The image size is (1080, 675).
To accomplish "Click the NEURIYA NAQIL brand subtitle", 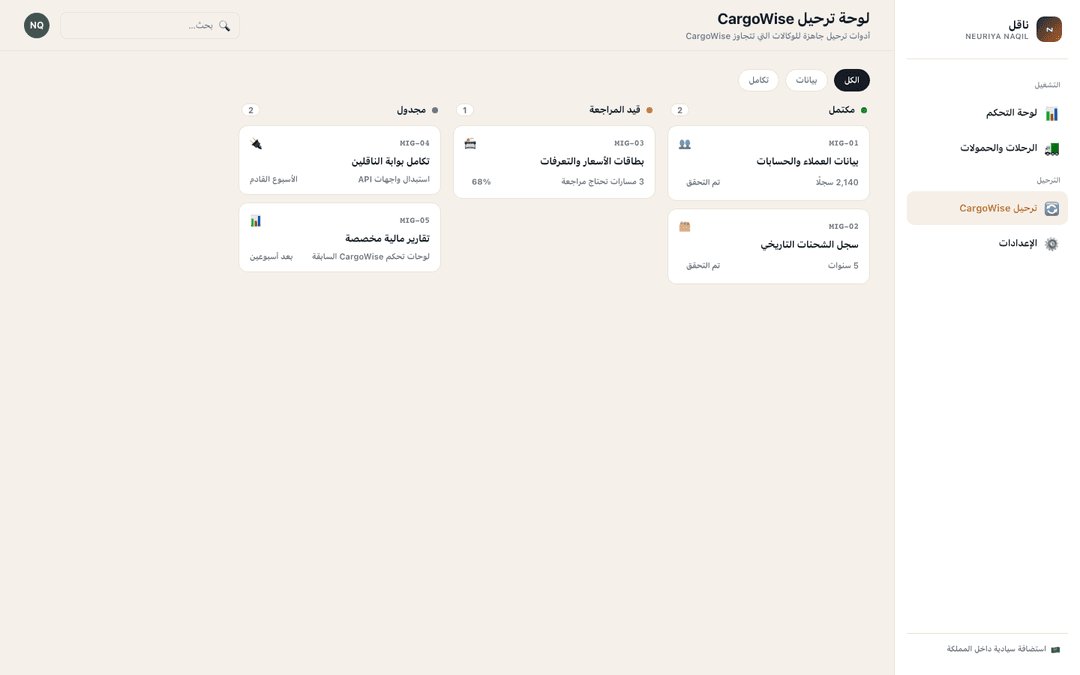I will (997, 37).
